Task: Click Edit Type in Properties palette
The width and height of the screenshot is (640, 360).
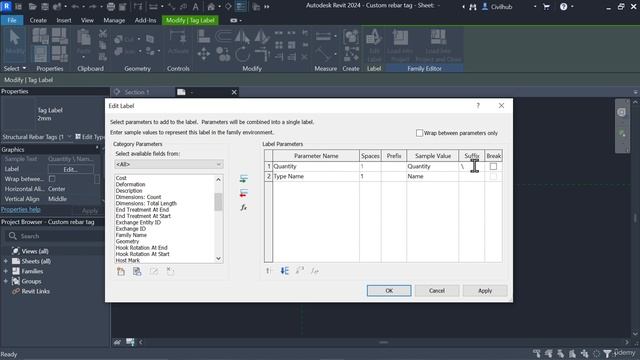Action: pyautogui.click(x=91, y=137)
